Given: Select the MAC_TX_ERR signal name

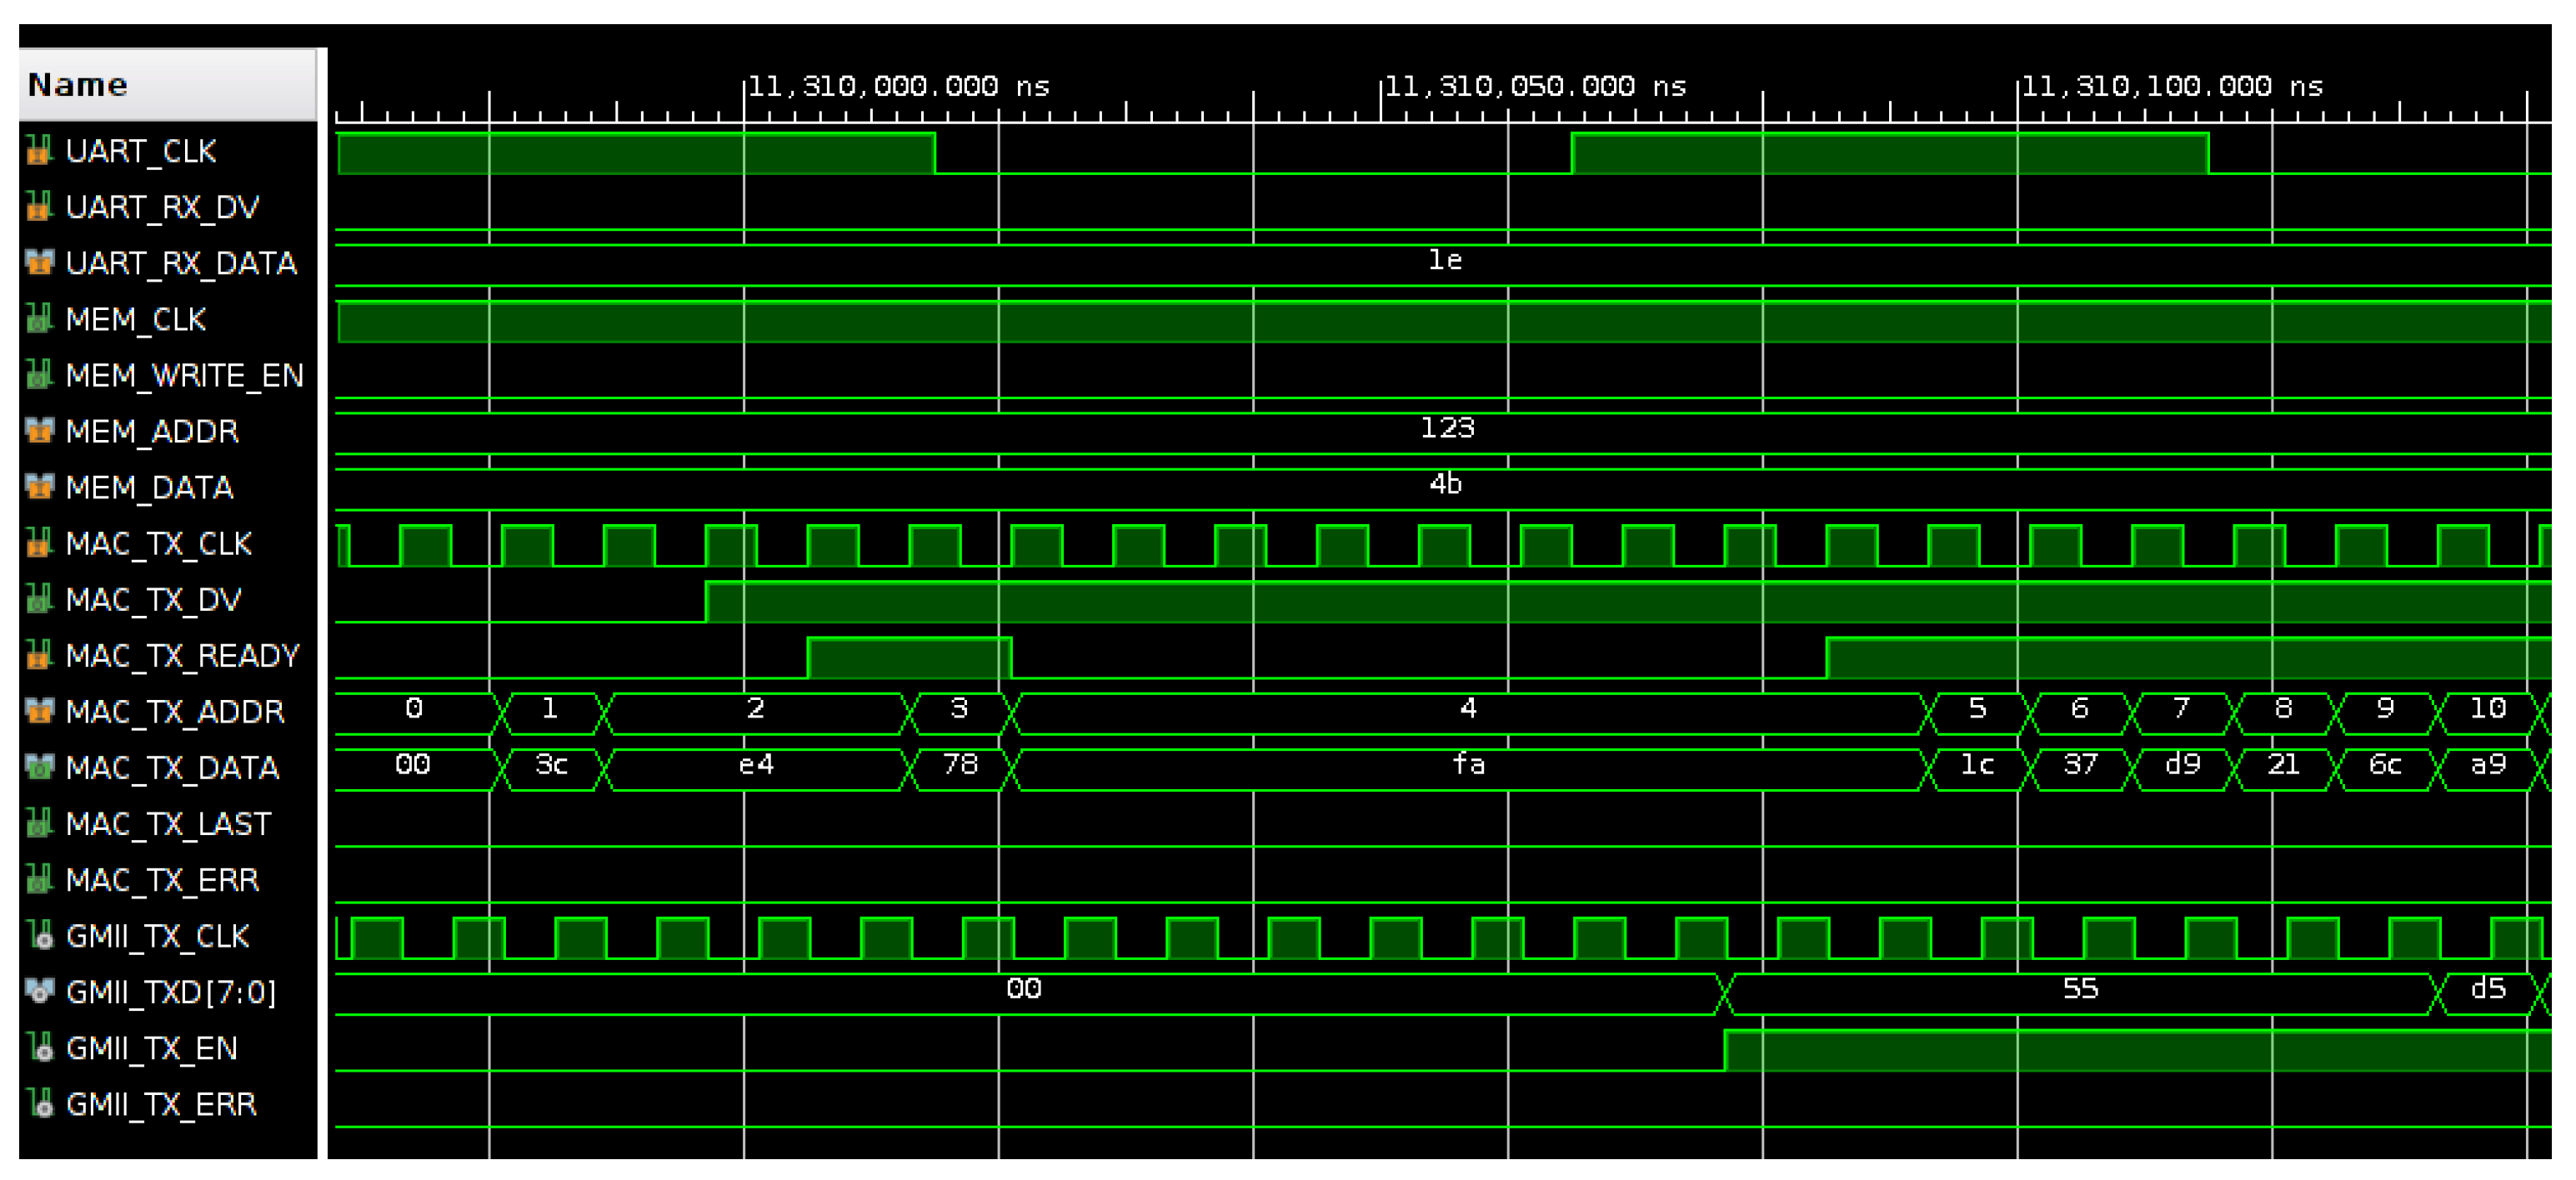Looking at the screenshot, I should 162,879.
